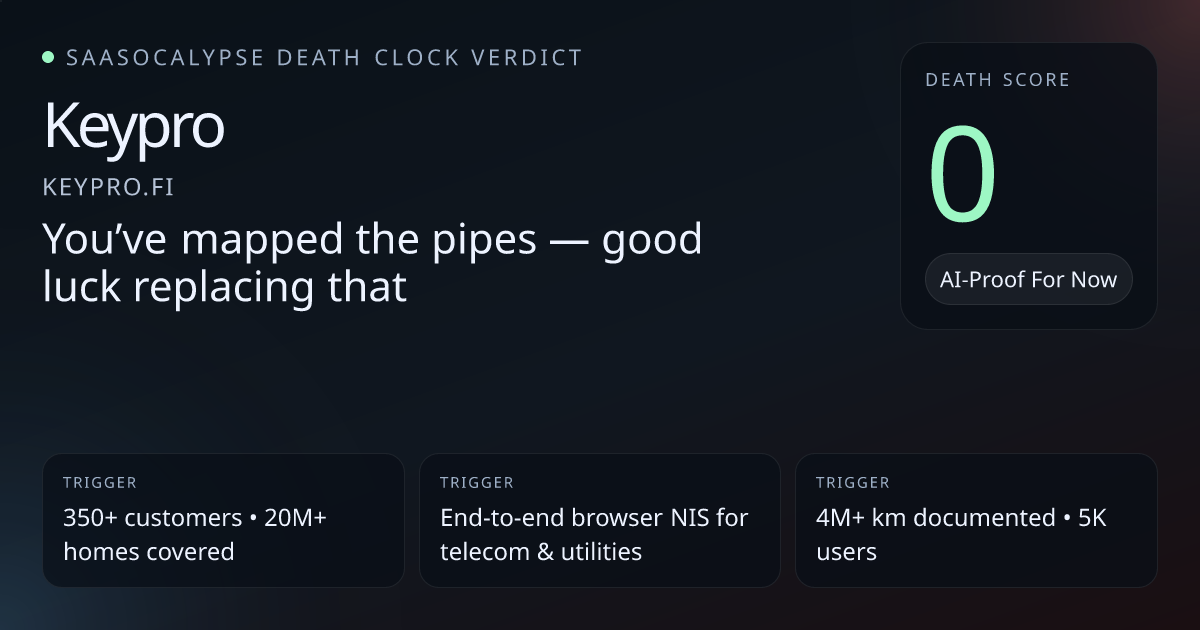
Task: Click the "telecom & utilities" text line
Action: (541, 551)
